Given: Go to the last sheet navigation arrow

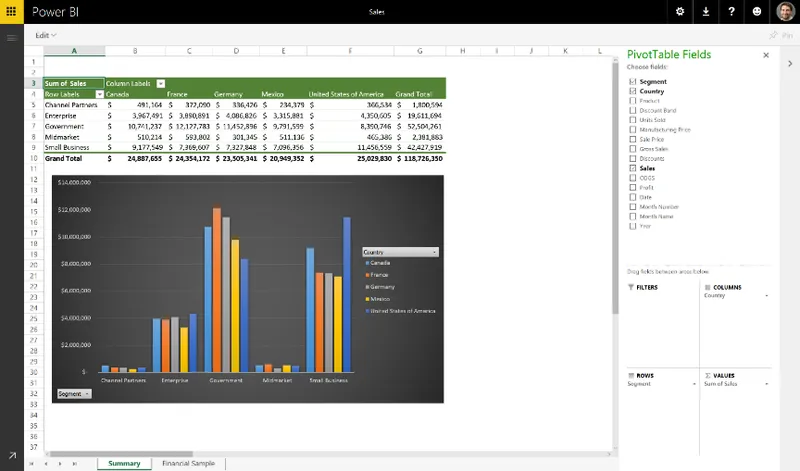Looking at the screenshot, I should (x=74, y=464).
